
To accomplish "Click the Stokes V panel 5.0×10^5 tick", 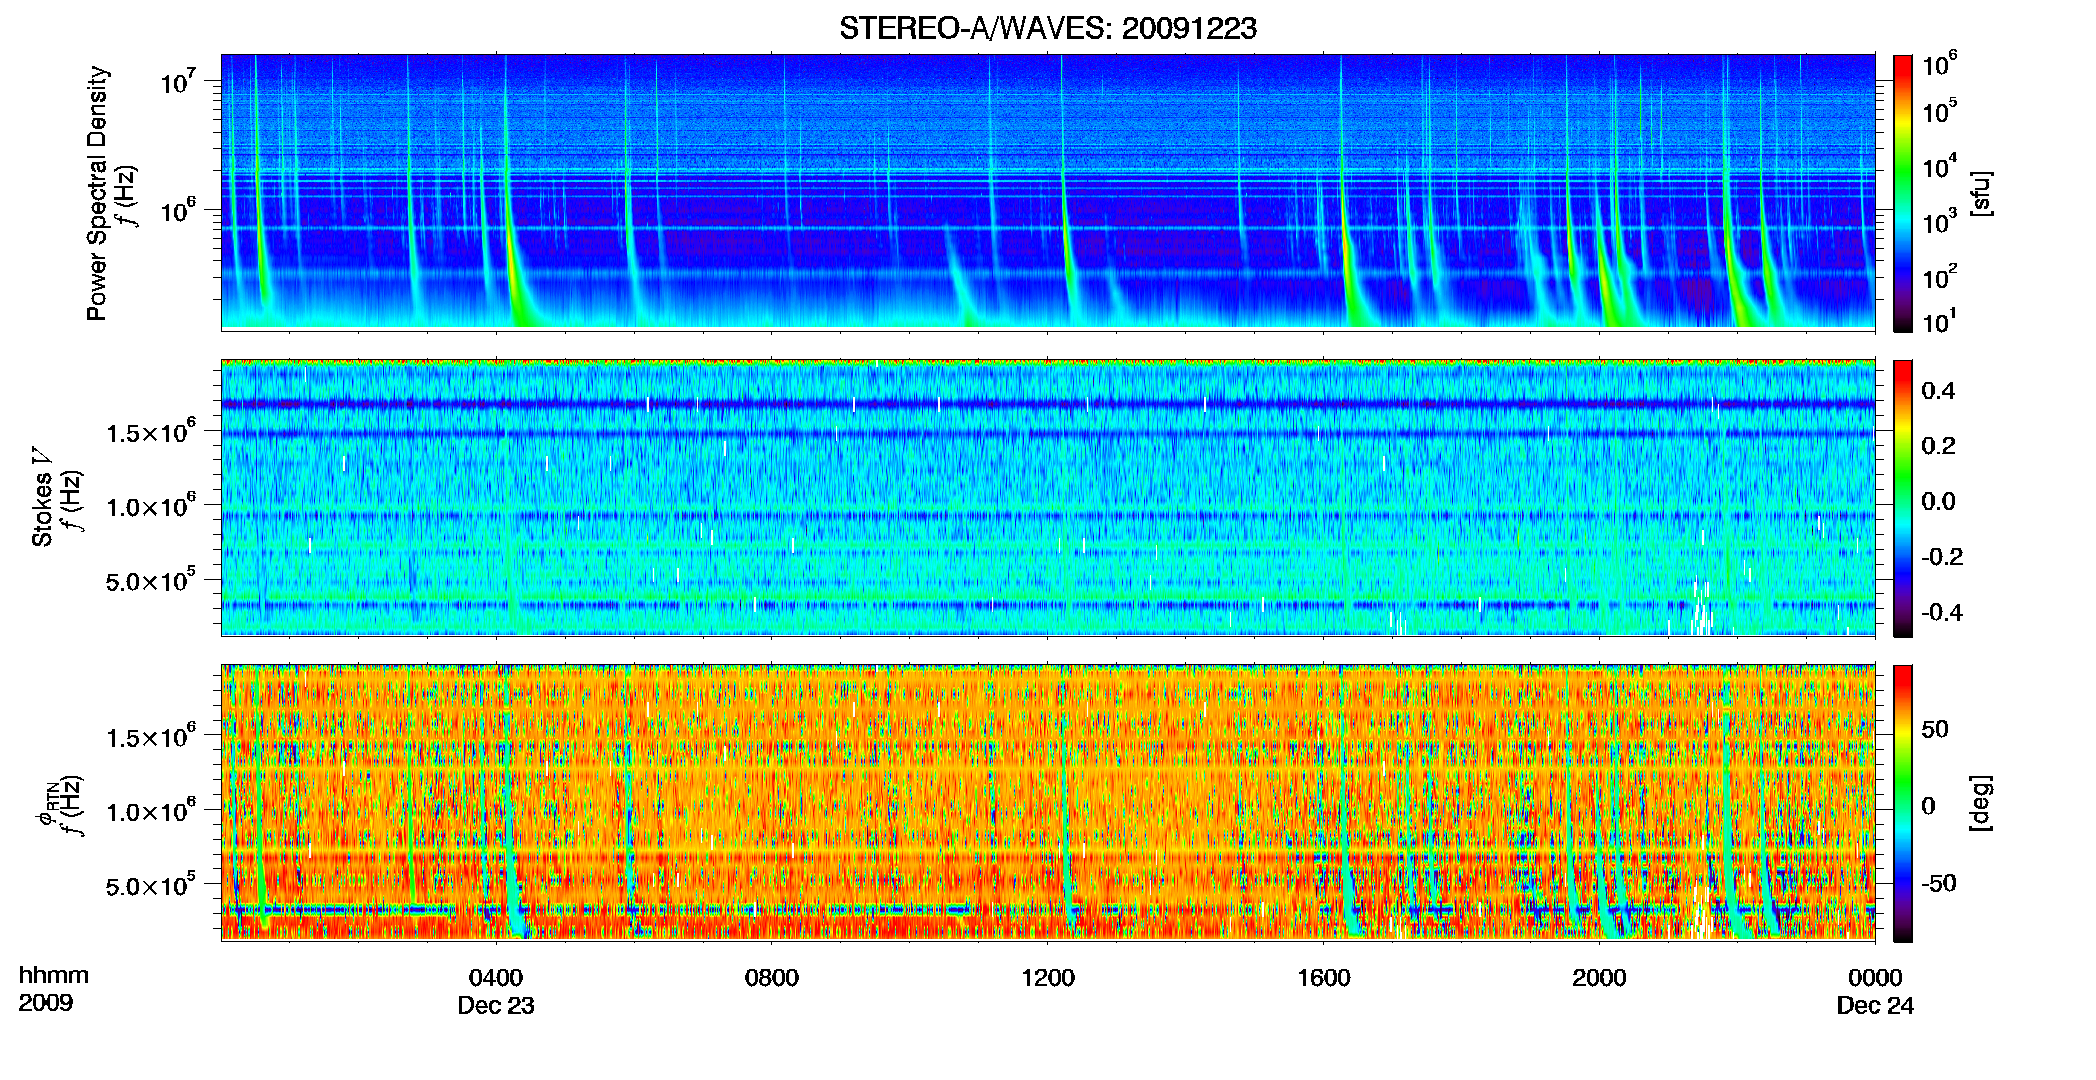I will click(151, 580).
